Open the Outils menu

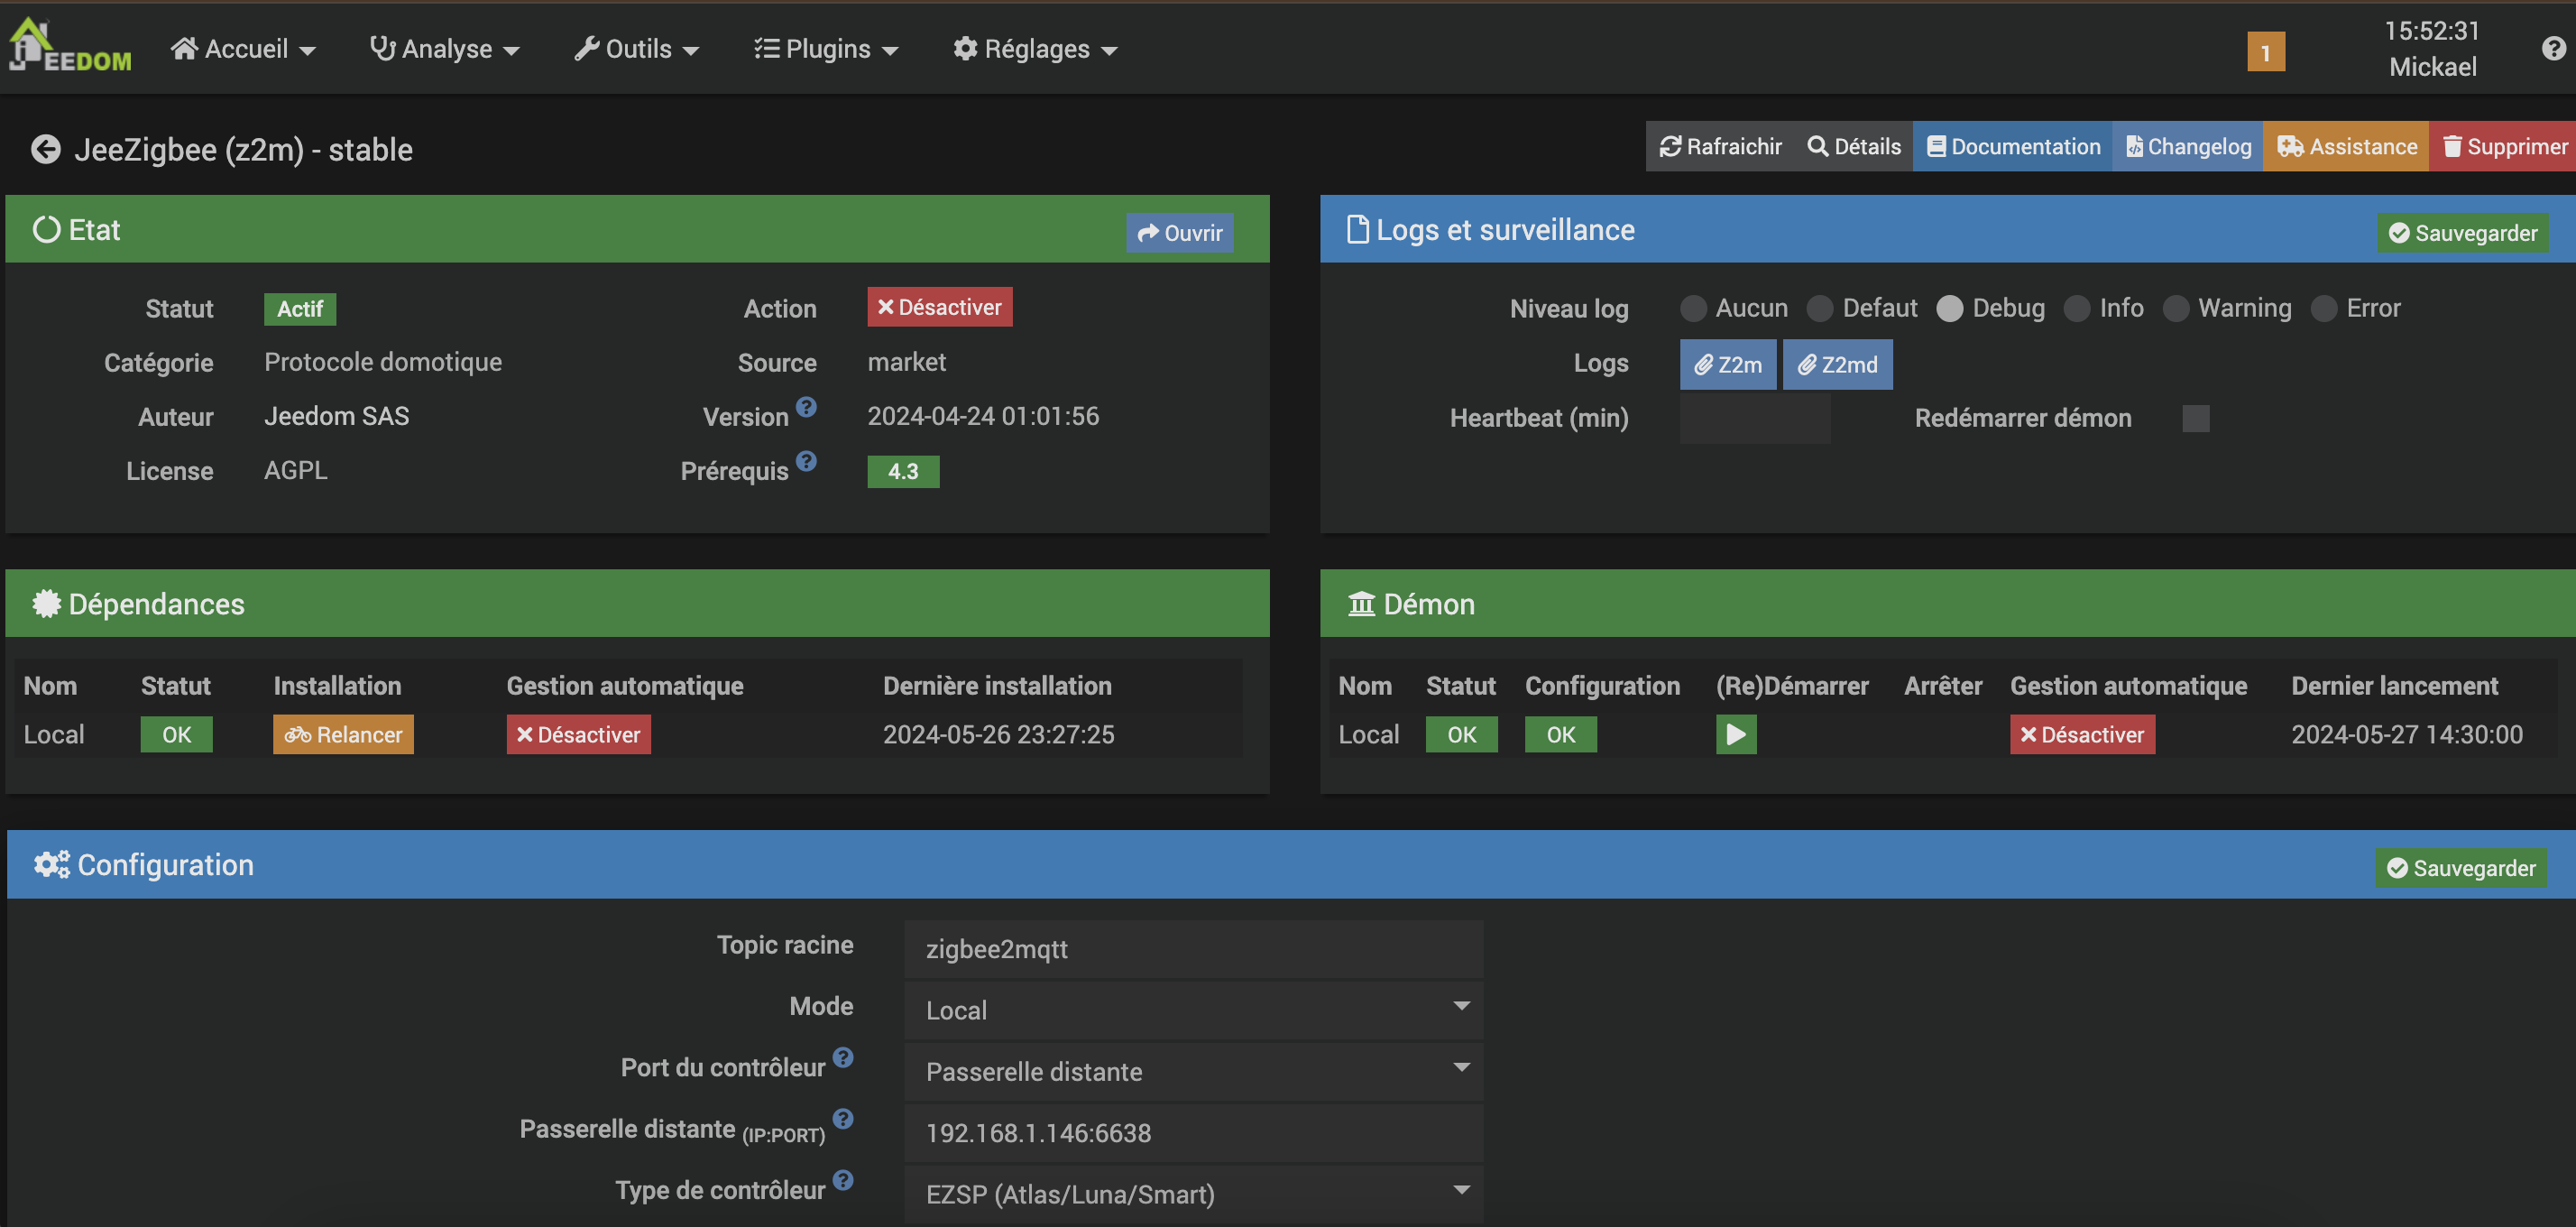(x=636, y=49)
